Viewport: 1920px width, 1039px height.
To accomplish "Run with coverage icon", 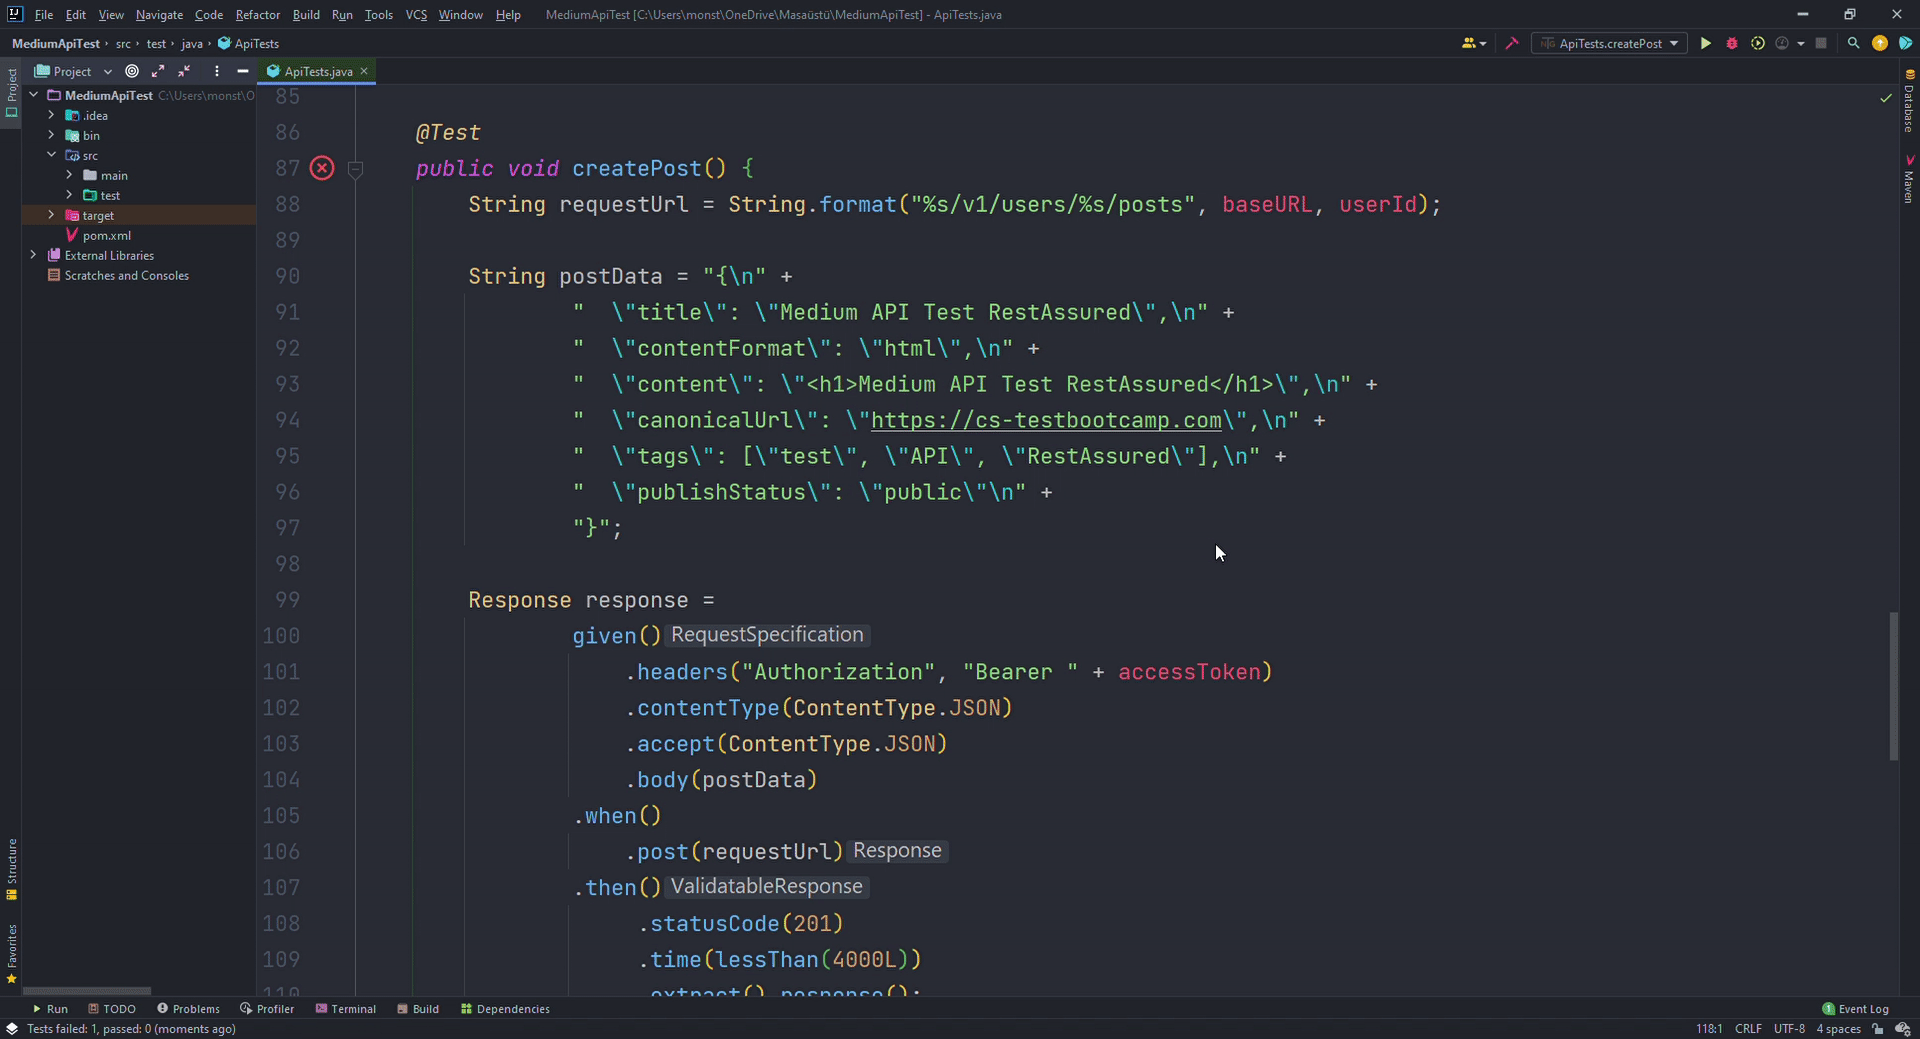I will pos(1757,43).
